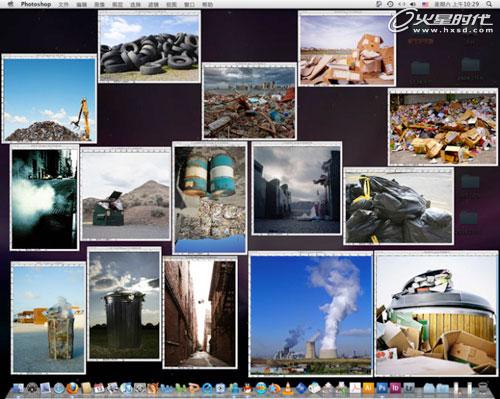Screen dimensions: 500x399
Task: Launch Lightroom Lr from the dock
Action: [409, 388]
